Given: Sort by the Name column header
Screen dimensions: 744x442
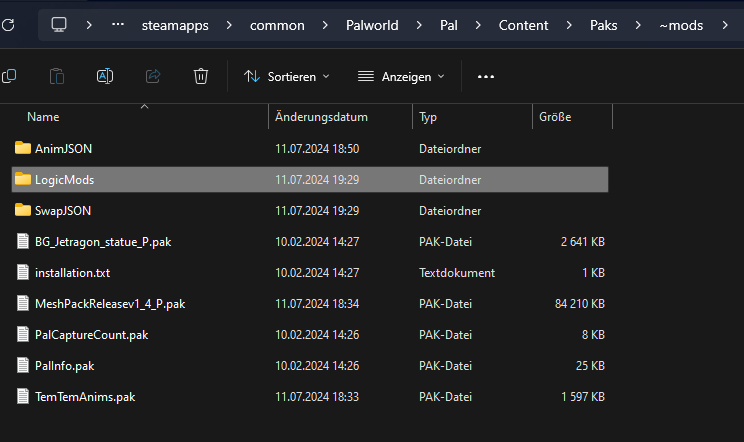Looking at the screenshot, I should [x=43, y=117].
